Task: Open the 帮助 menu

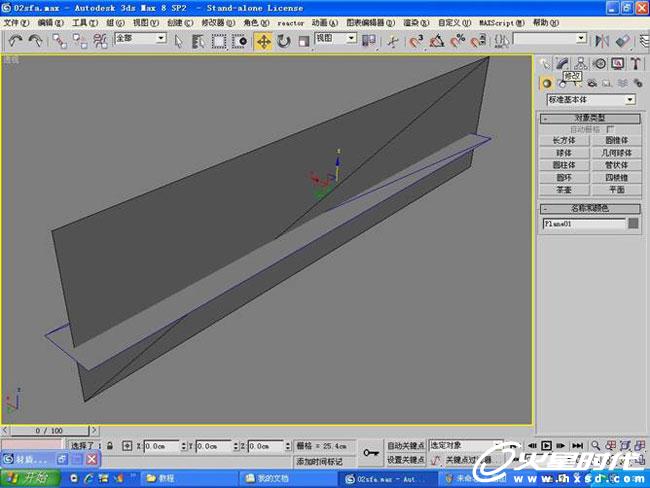Action: click(x=546, y=23)
